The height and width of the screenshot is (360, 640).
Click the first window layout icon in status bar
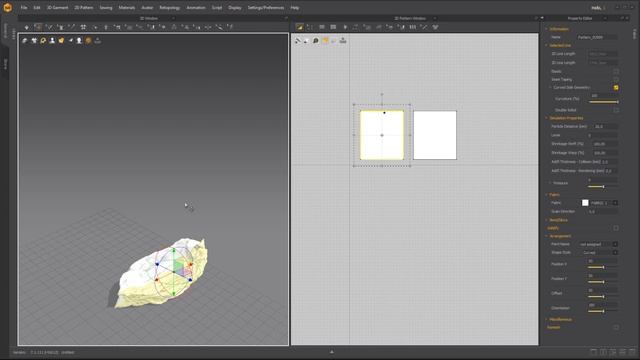pos(593,352)
